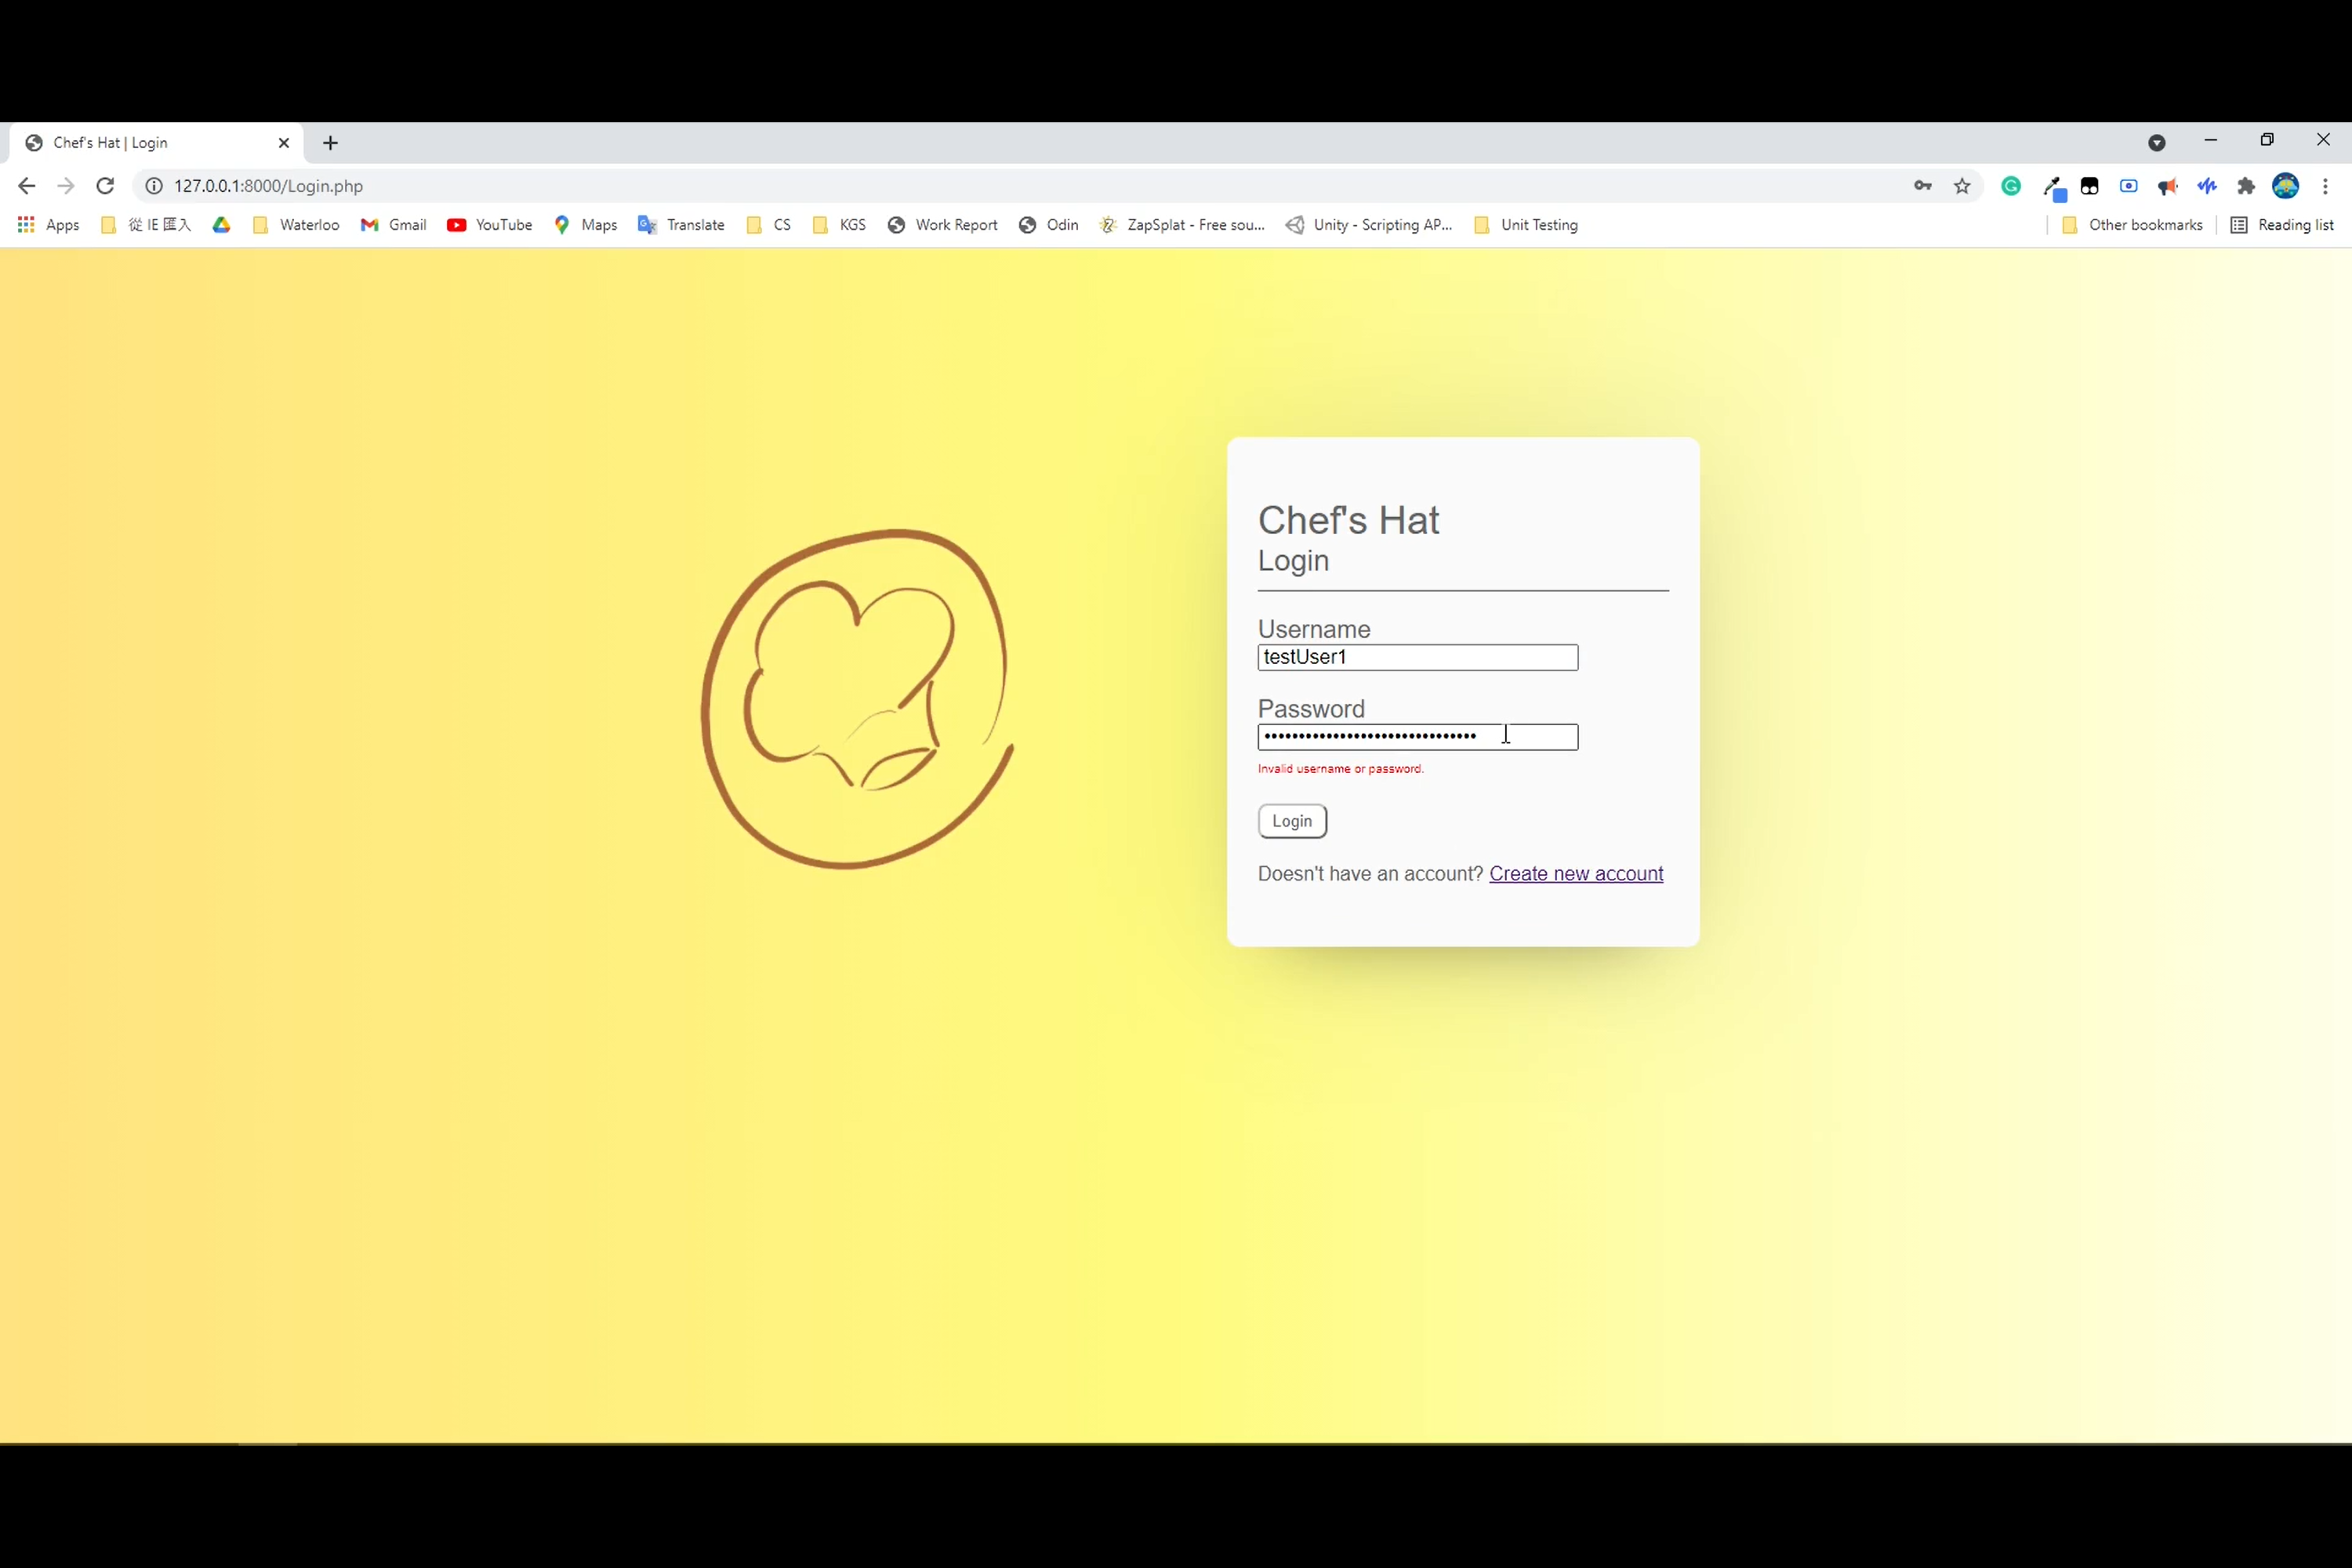Open the YouTube bookmark
This screenshot has width=2352, height=1568.
tap(489, 224)
